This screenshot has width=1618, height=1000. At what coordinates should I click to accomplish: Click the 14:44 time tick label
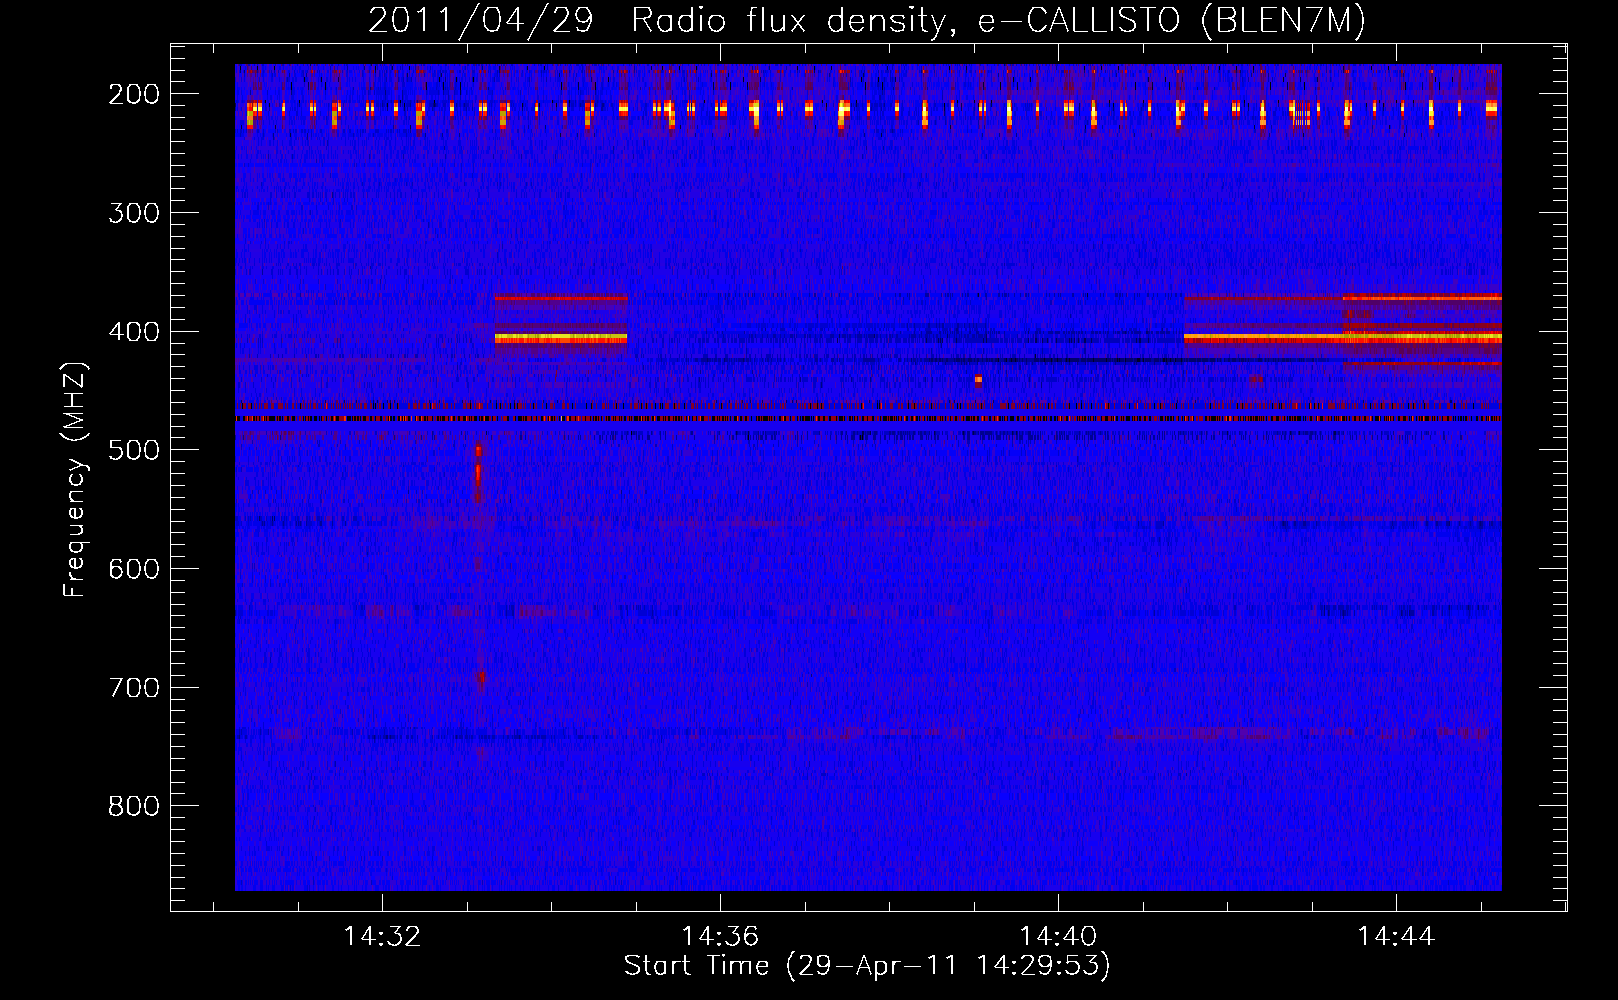click(x=1396, y=936)
